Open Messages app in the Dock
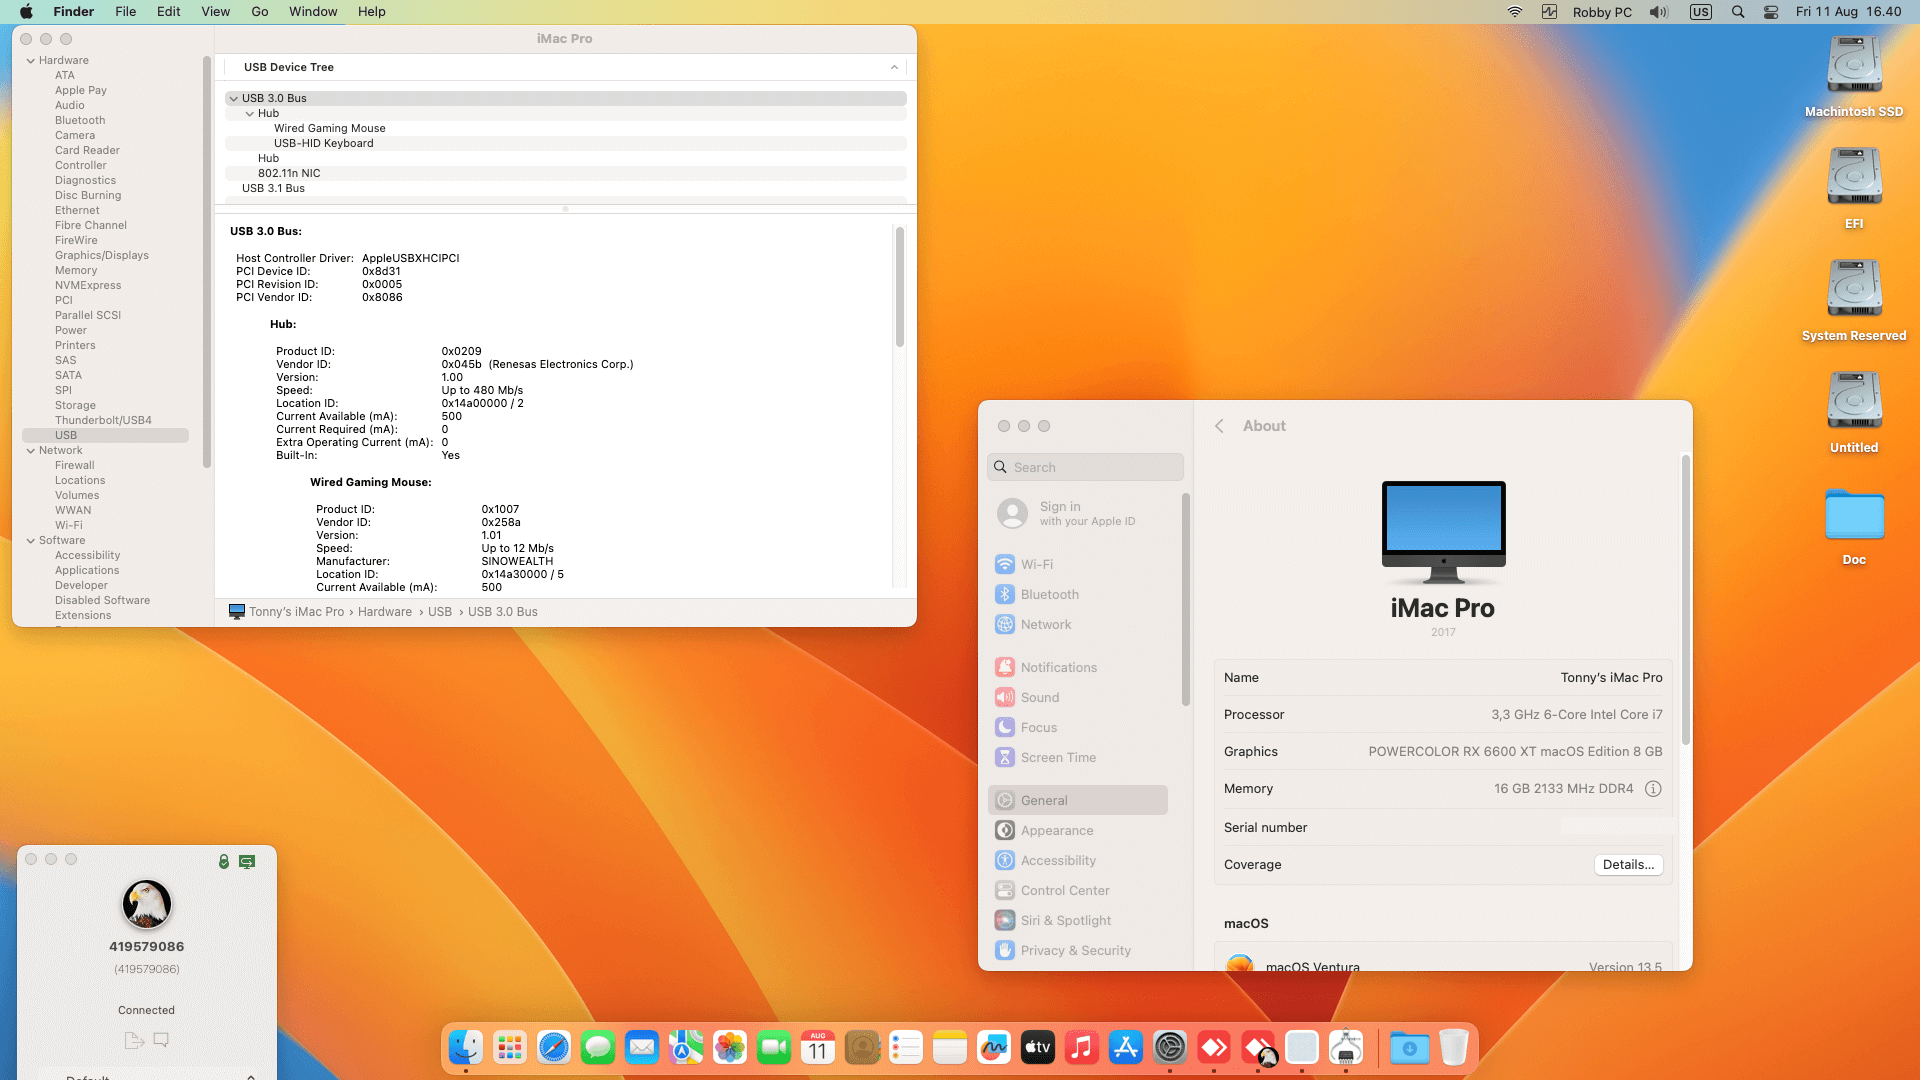The height and width of the screenshot is (1080, 1920). click(598, 1047)
